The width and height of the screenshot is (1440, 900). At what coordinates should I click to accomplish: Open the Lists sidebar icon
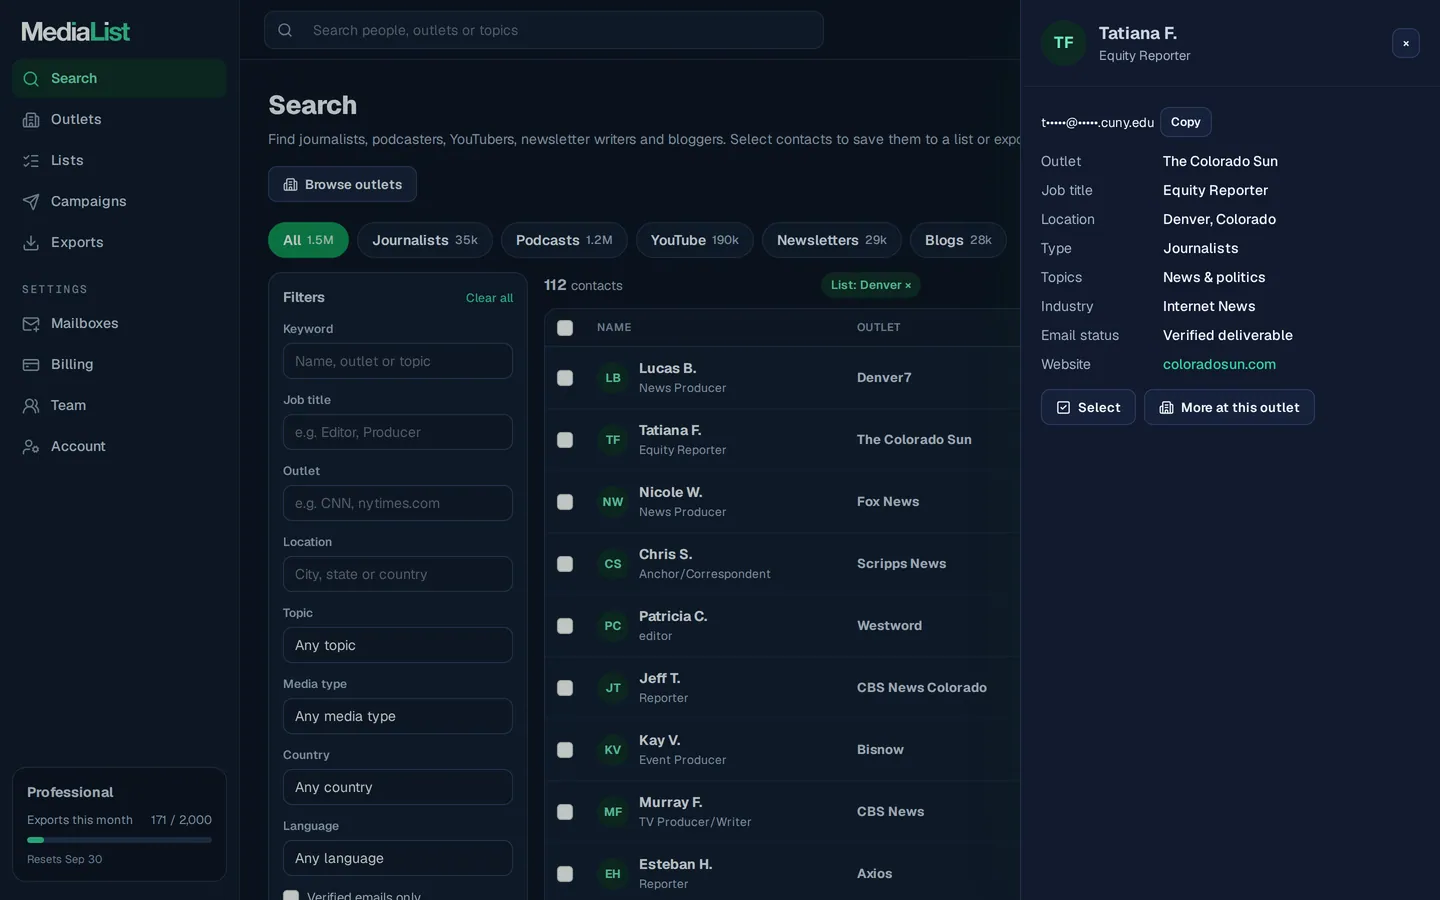(31, 161)
